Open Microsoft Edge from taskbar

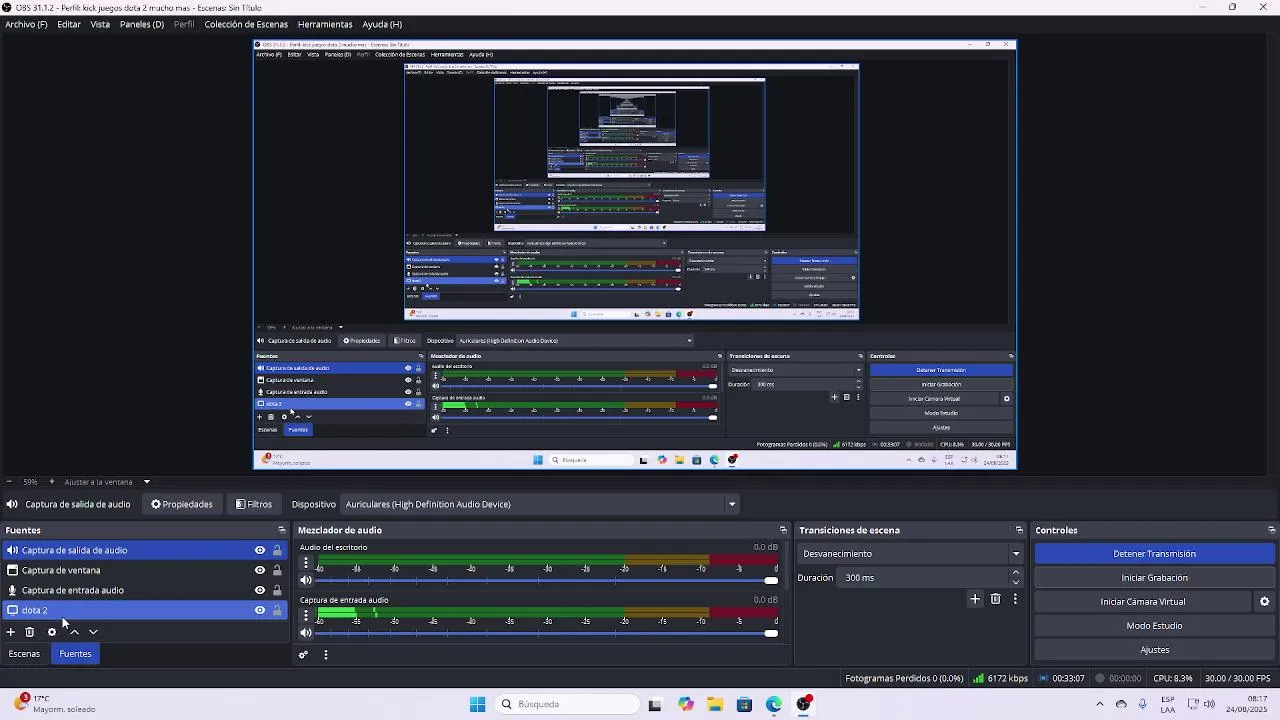(774, 704)
